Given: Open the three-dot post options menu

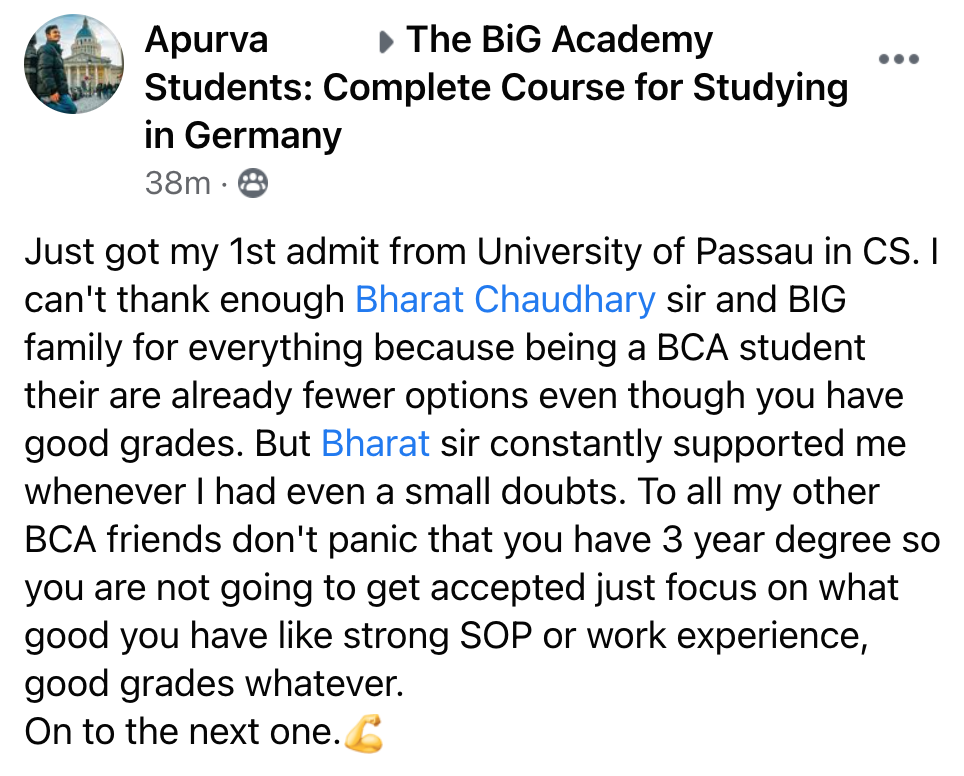Looking at the screenshot, I should (898, 59).
